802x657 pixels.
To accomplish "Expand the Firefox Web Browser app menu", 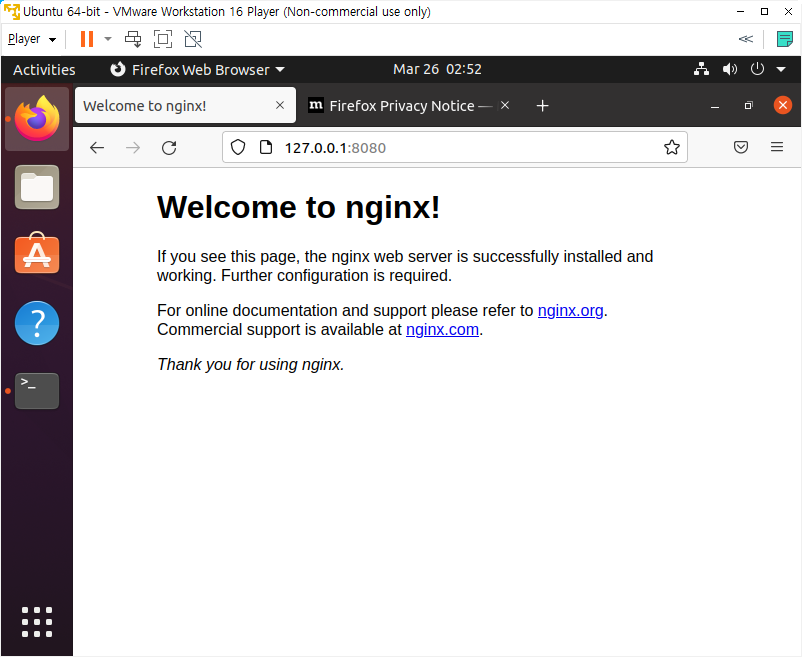I will [197, 70].
